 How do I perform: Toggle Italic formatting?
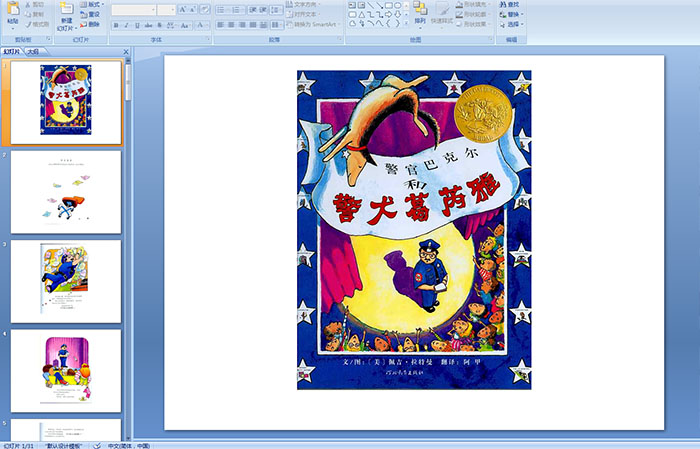(x=126, y=25)
